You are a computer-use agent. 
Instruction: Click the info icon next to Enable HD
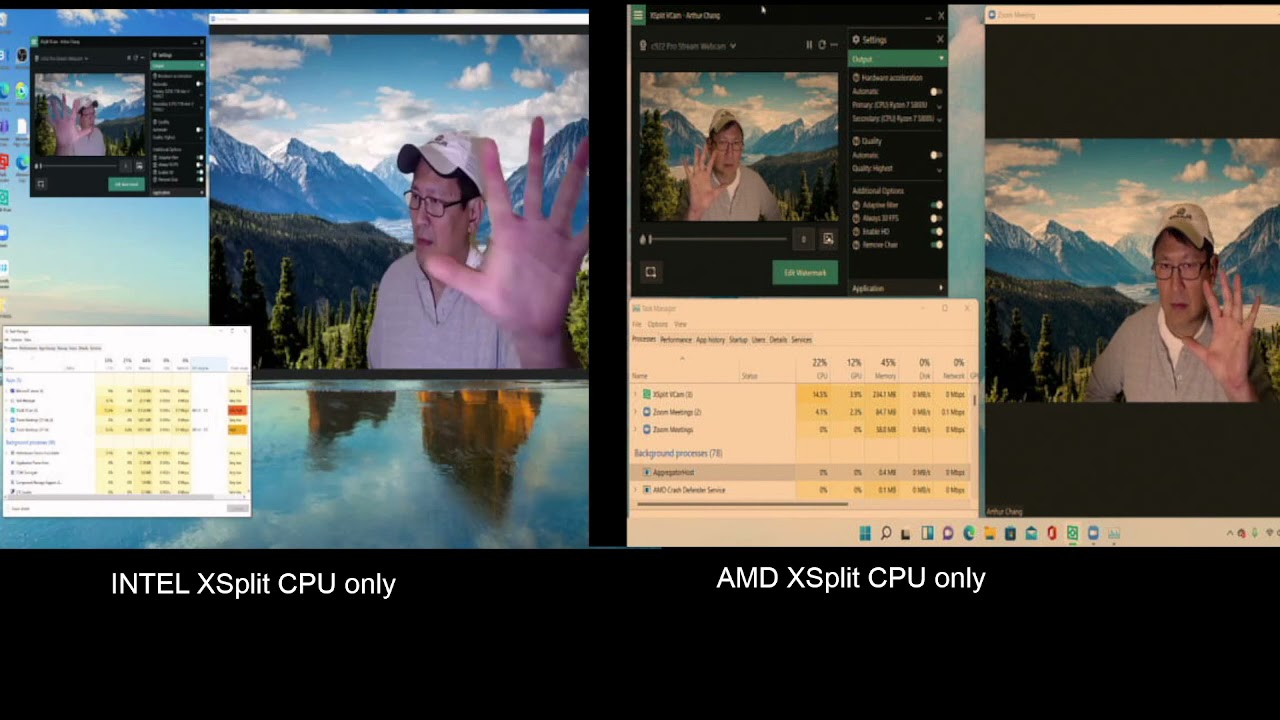pyautogui.click(x=856, y=231)
